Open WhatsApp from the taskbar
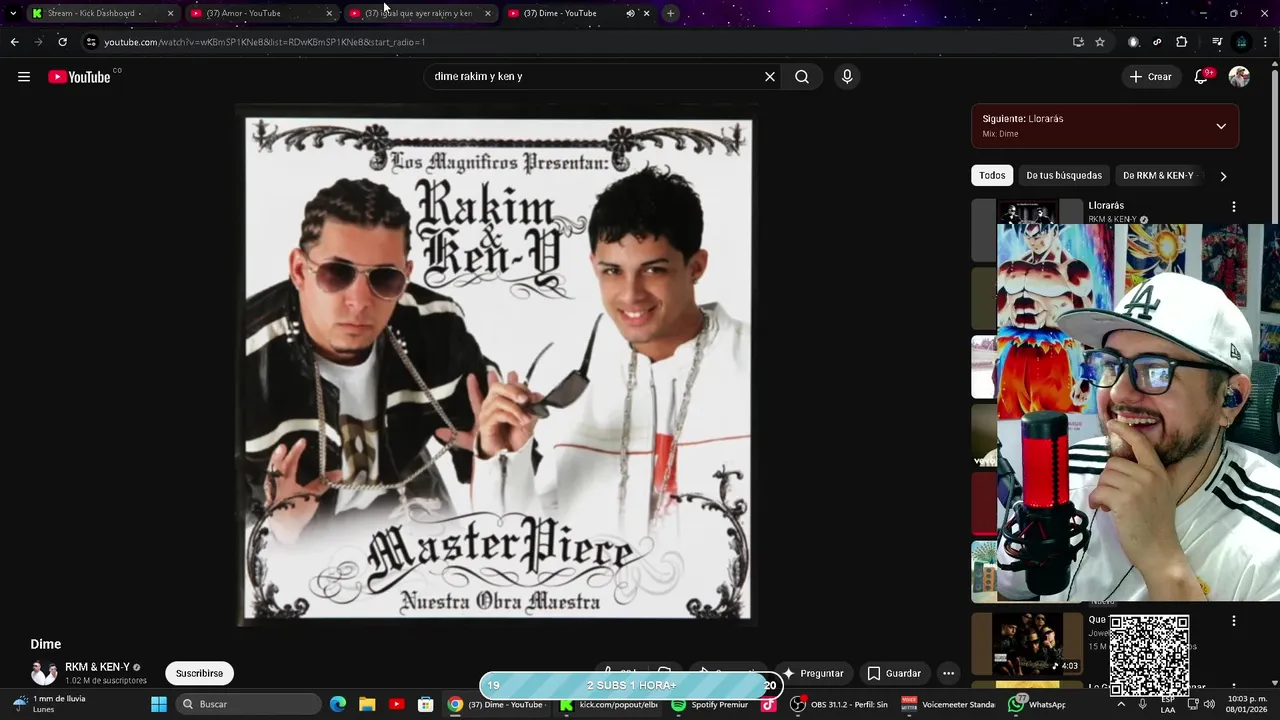 tap(1037, 704)
